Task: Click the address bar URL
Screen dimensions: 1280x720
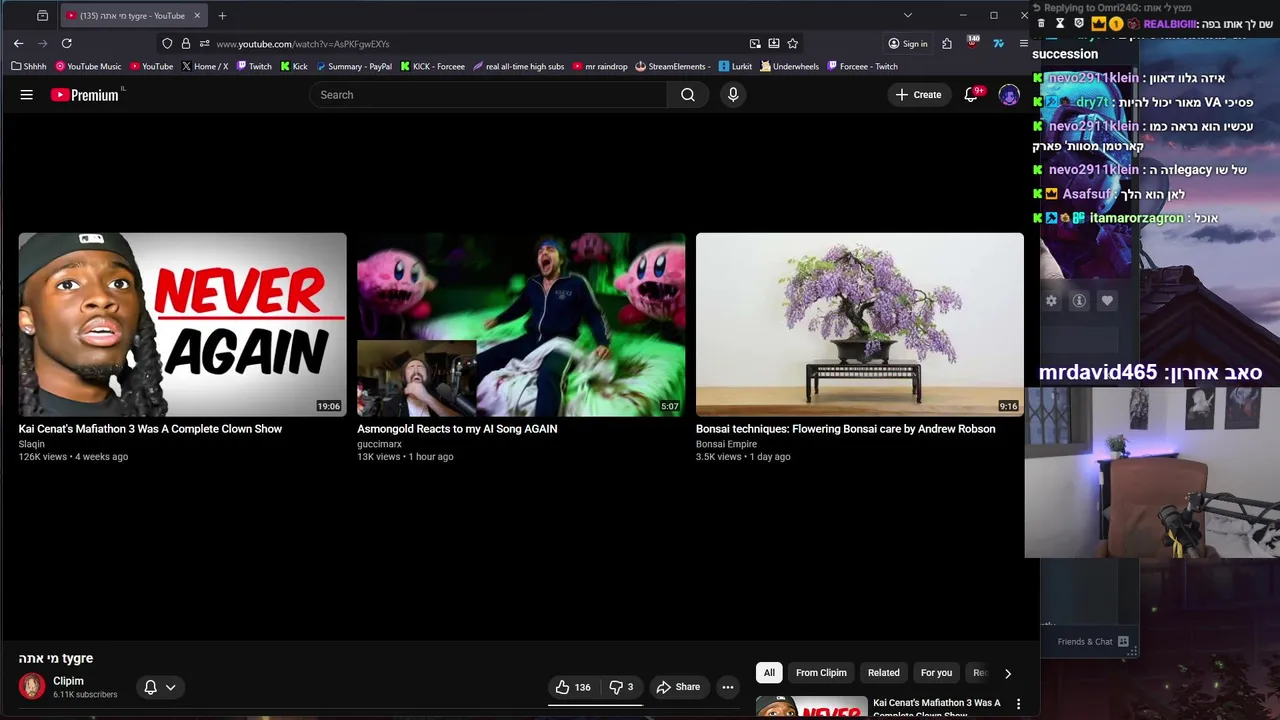Action: (x=302, y=44)
